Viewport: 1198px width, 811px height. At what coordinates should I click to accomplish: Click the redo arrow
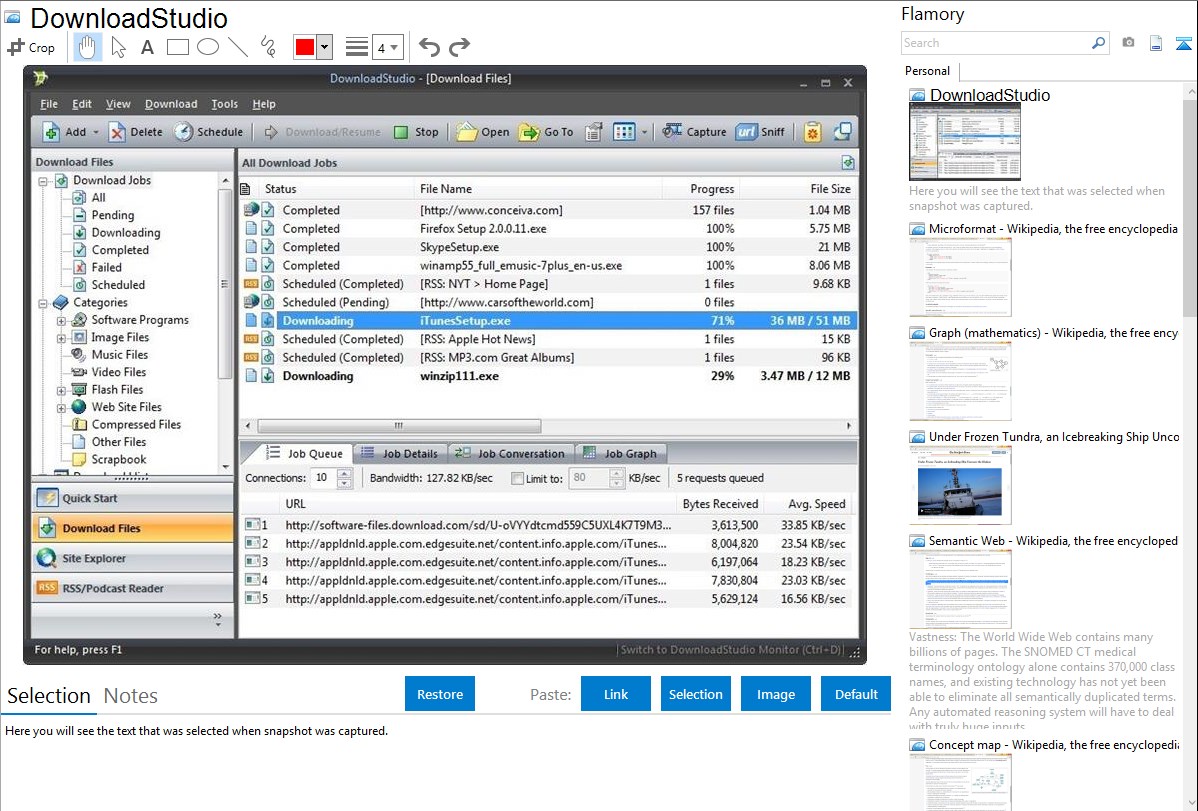coord(459,47)
